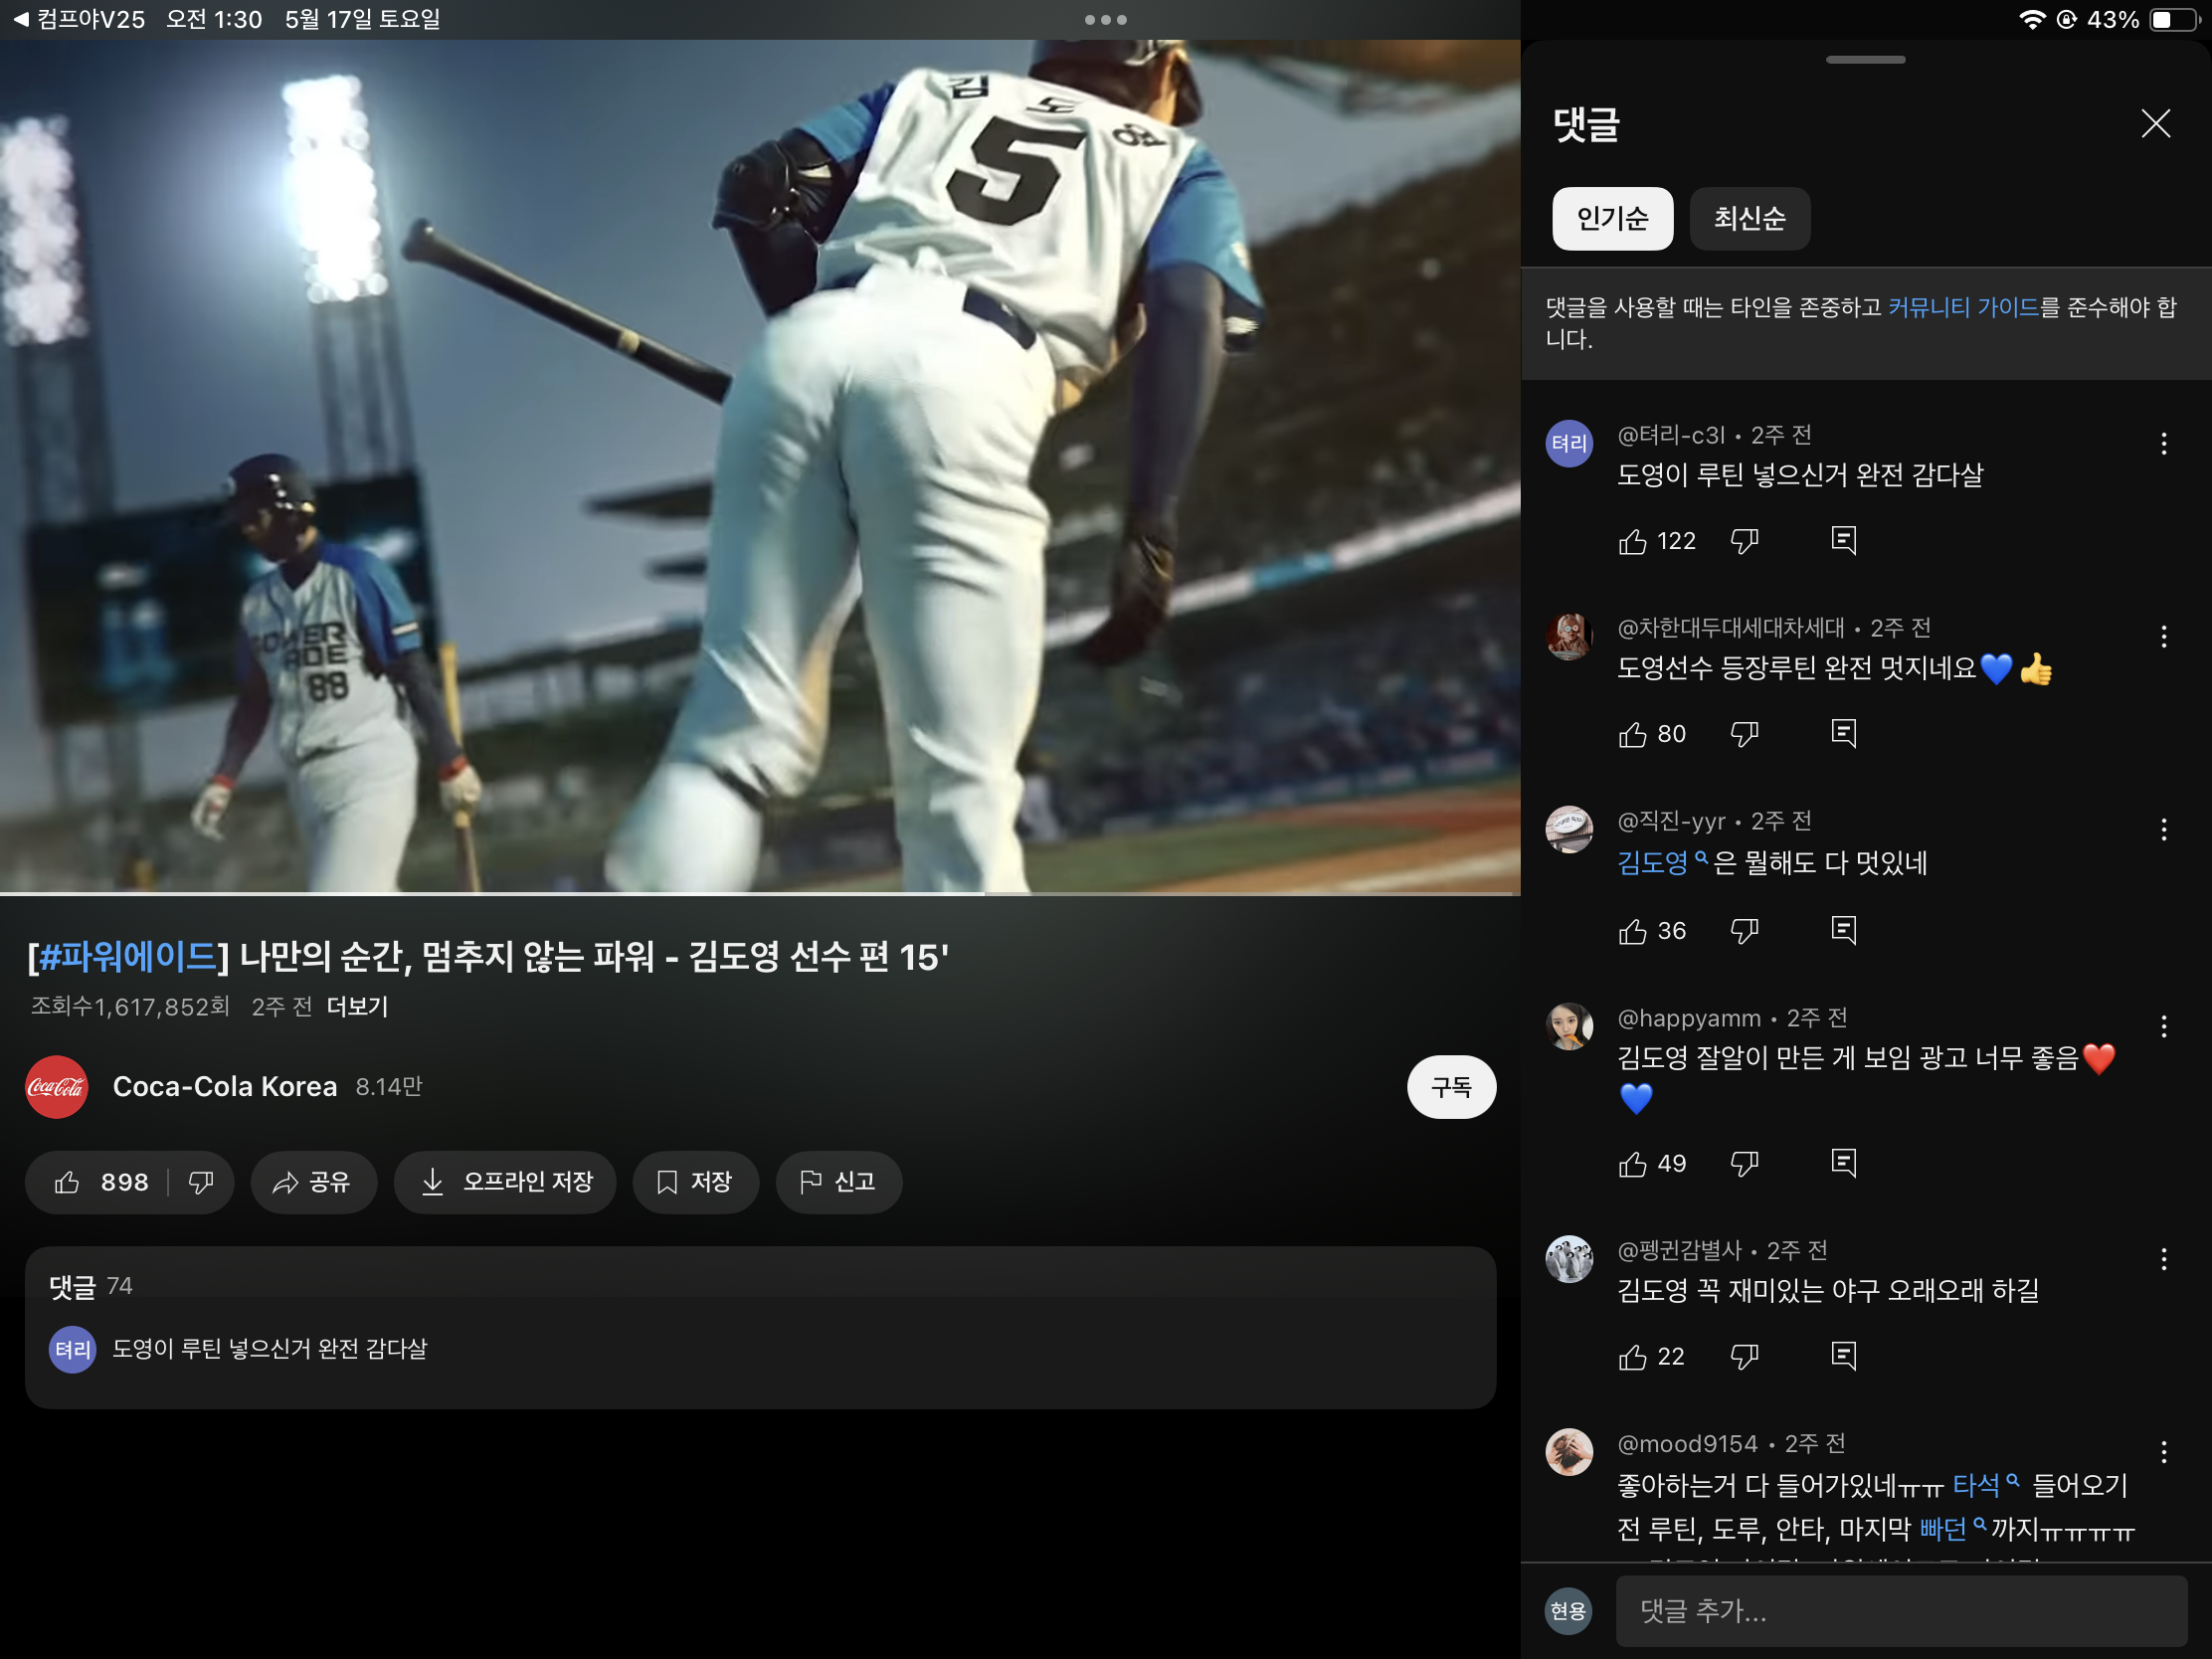This screenshot has height=1659, width=2212.
Task: Like the comment by @터리-c3l
Action: 1632,541
